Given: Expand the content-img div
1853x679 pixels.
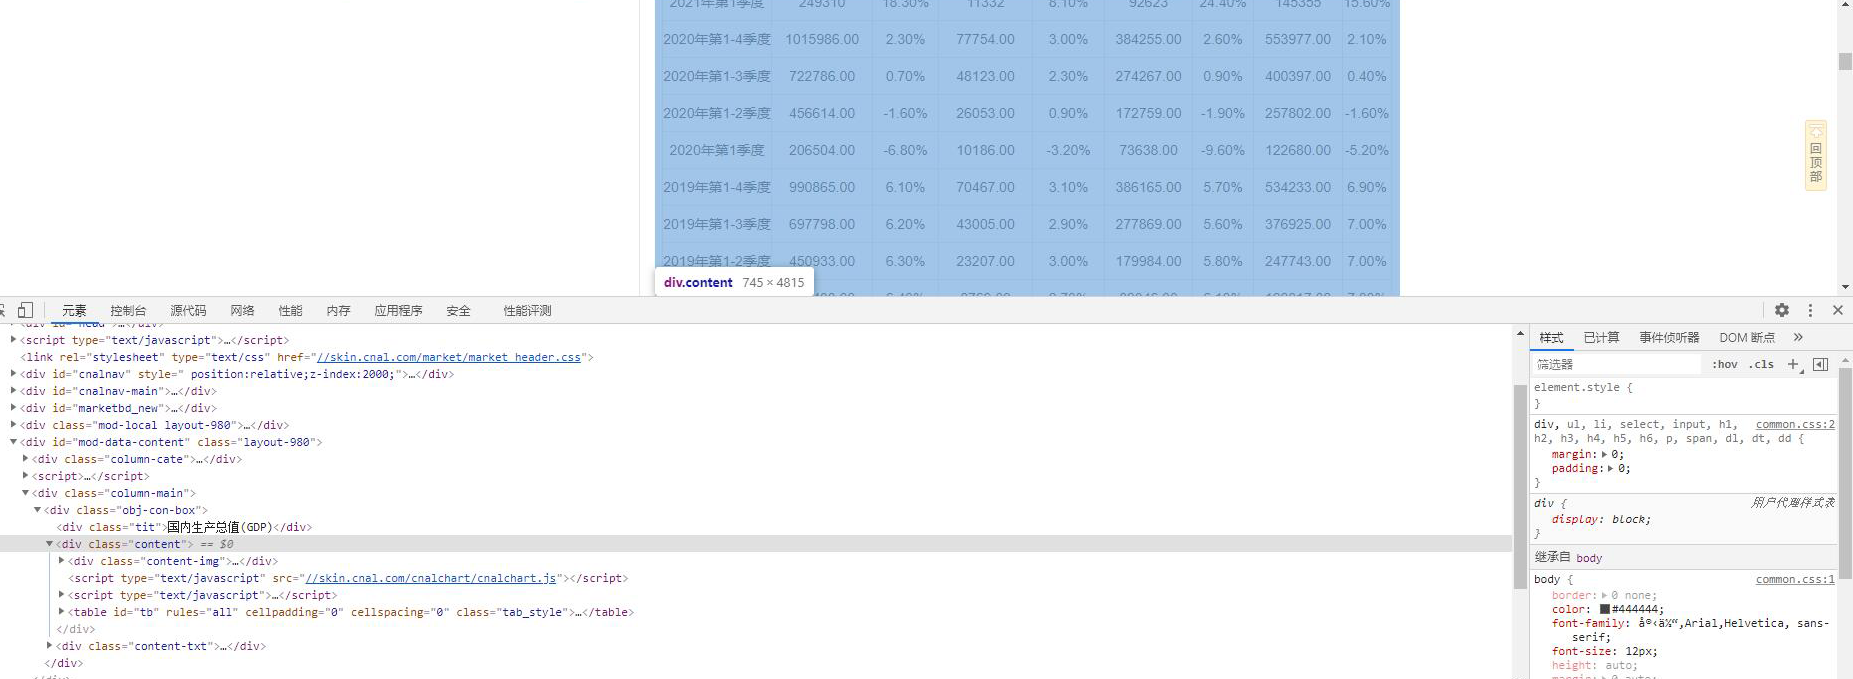Looking at the screenshot, I should 61,561.
